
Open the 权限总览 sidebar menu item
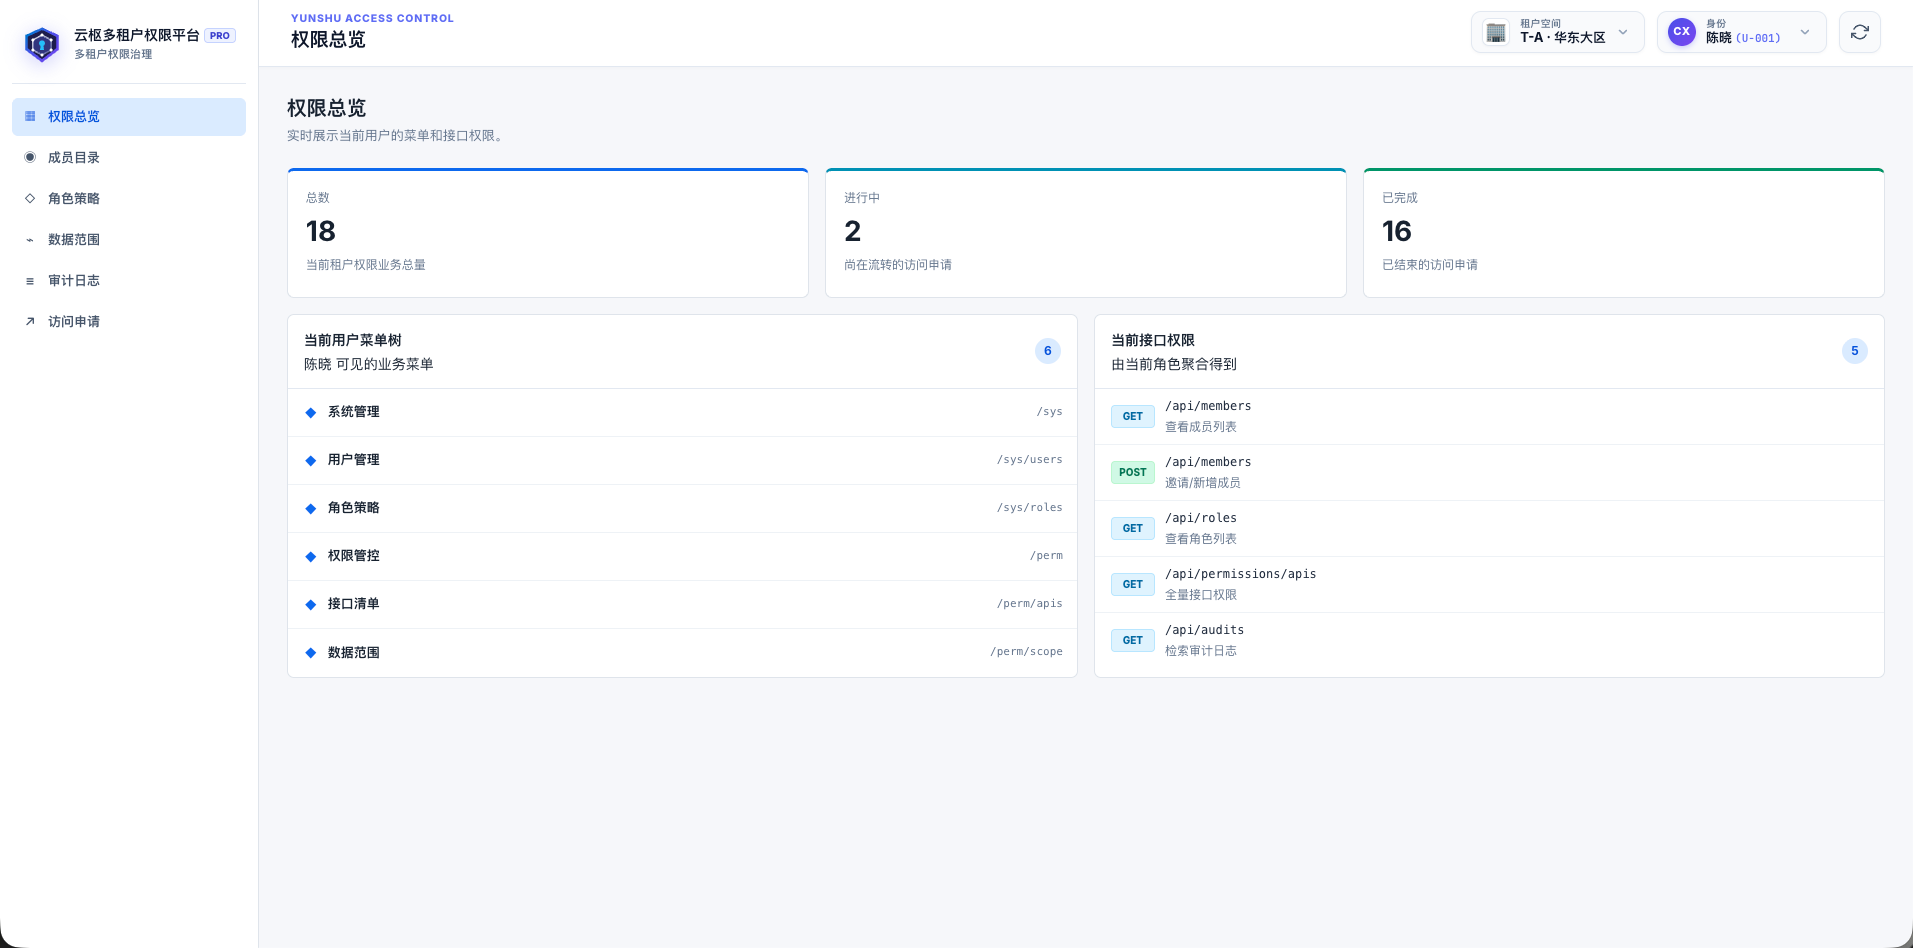pyautogui.click(x=129, y=116)
